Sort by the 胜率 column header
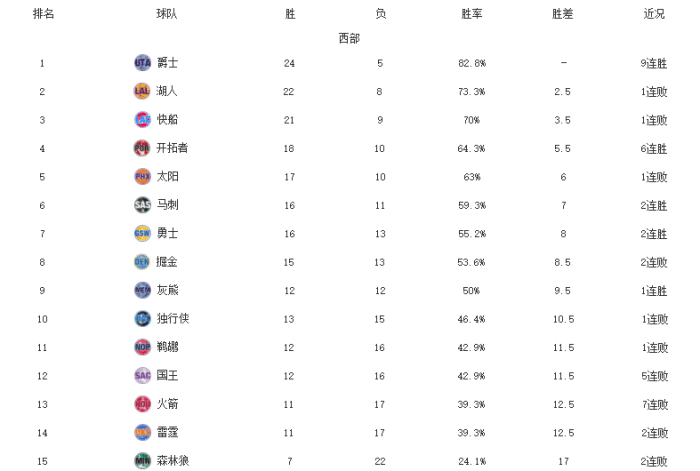 click(x=472, y=14)
